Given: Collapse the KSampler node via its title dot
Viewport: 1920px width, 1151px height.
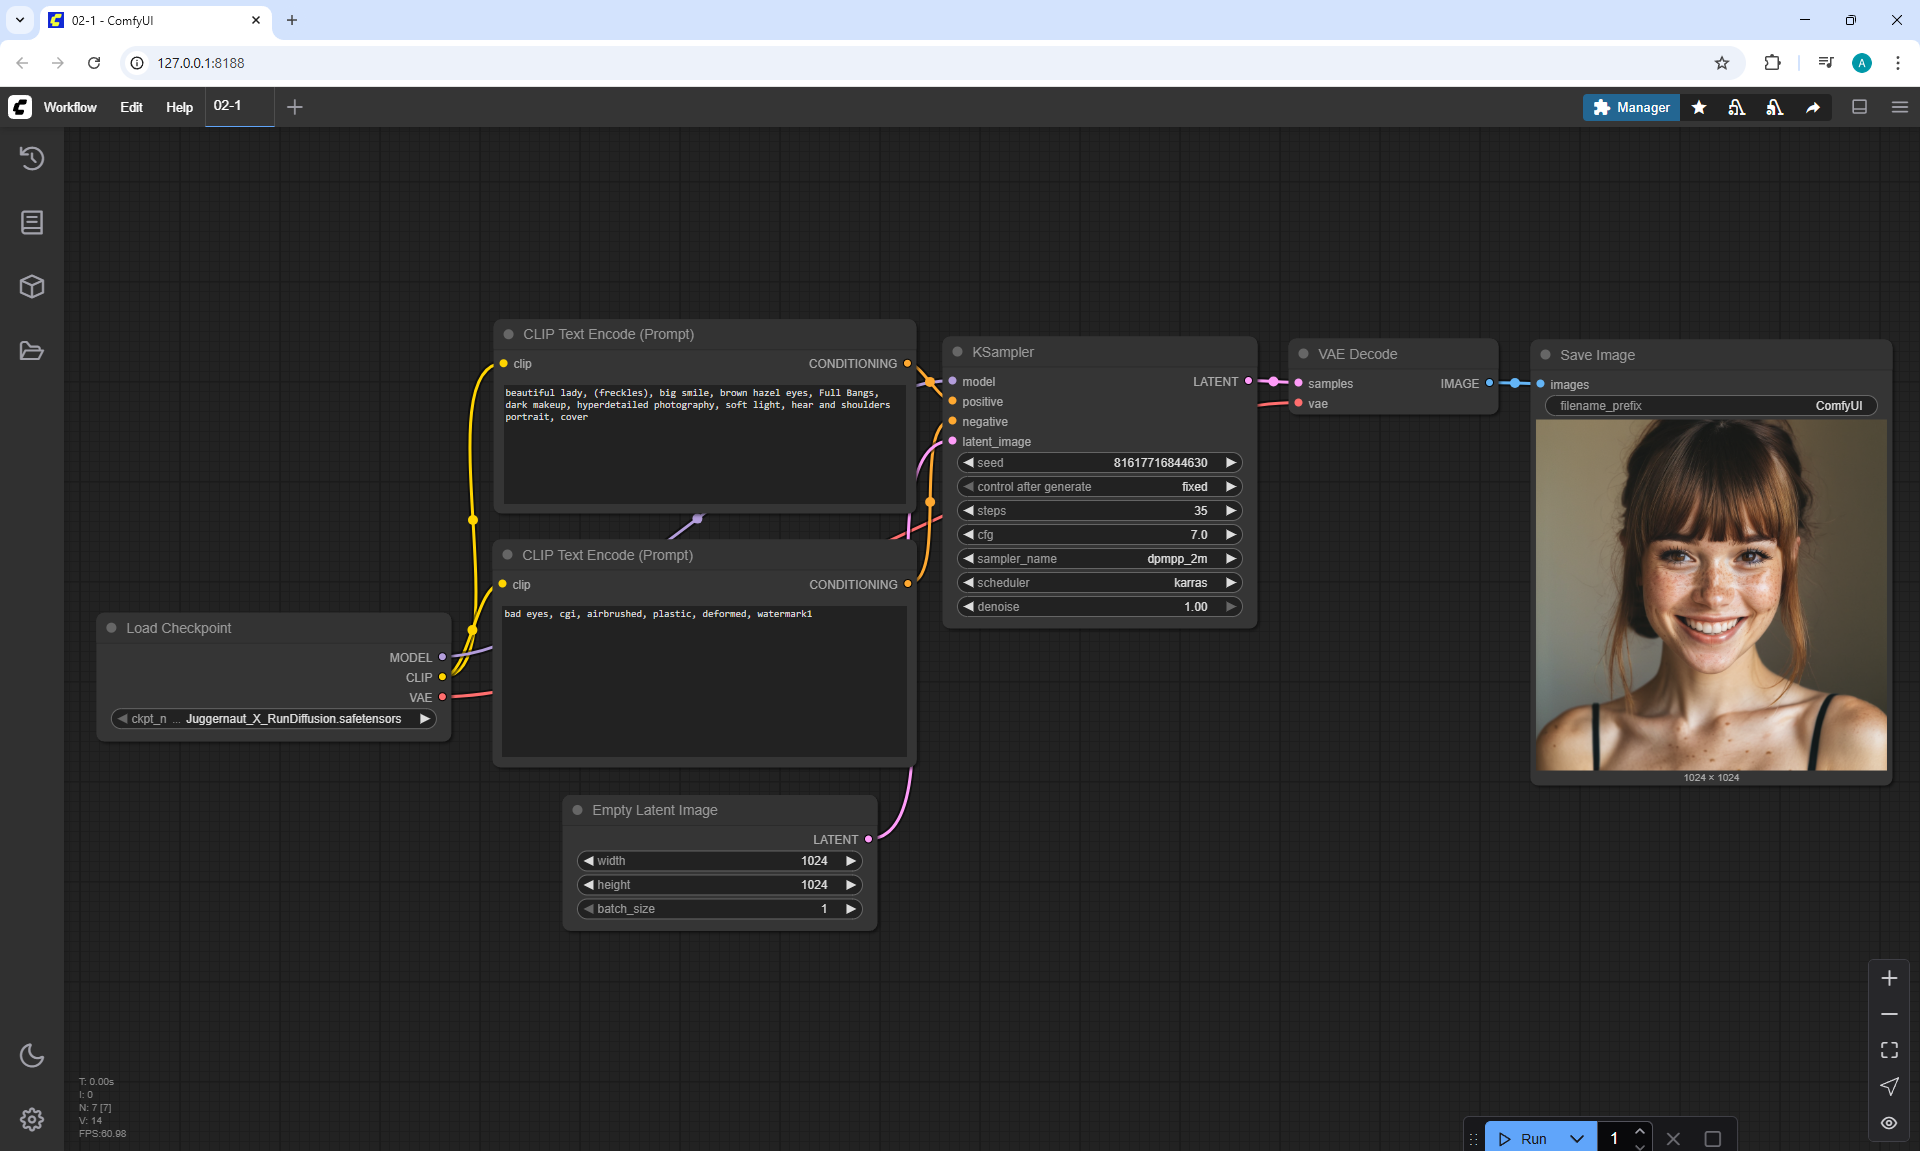Looking at the screenshot, I should 957,352.
